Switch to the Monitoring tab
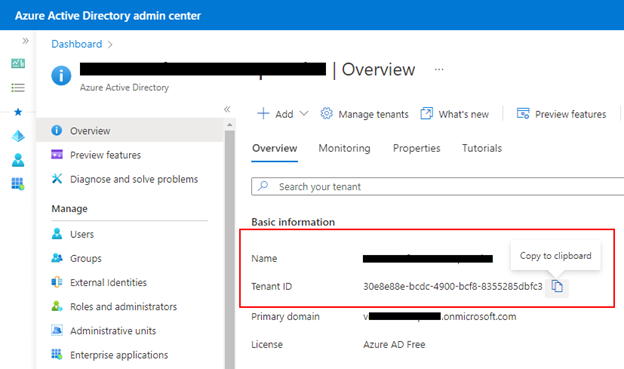 pos(344,148)
